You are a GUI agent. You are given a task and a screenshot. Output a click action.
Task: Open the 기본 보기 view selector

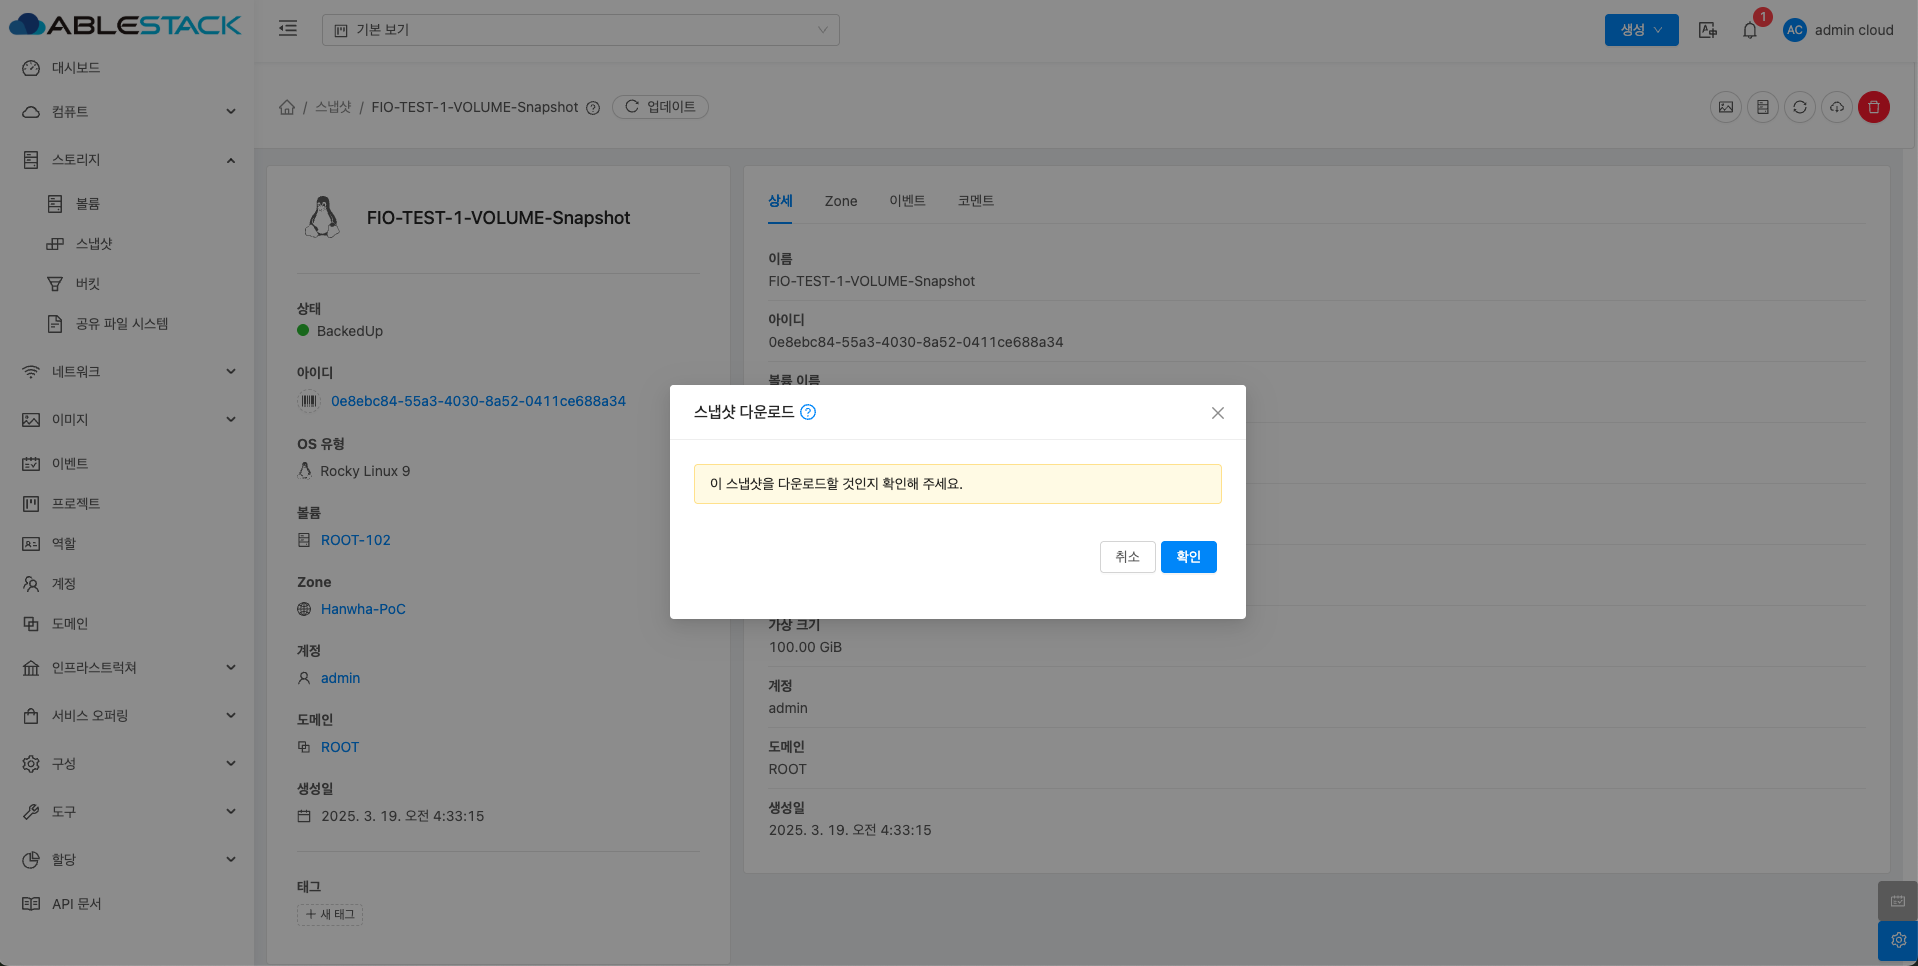click(580, 30)
